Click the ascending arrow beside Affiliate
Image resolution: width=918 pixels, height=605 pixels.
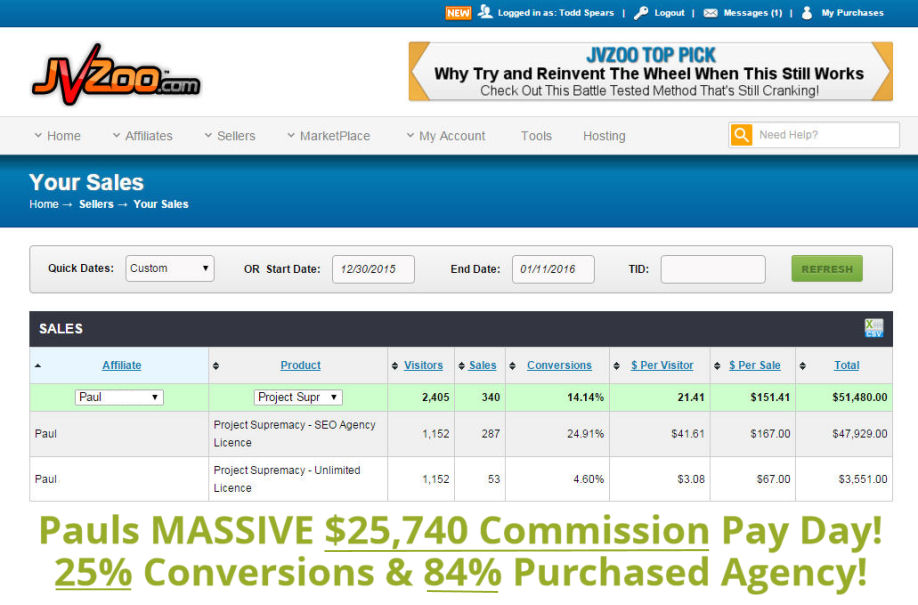click(x=38, y=365)
